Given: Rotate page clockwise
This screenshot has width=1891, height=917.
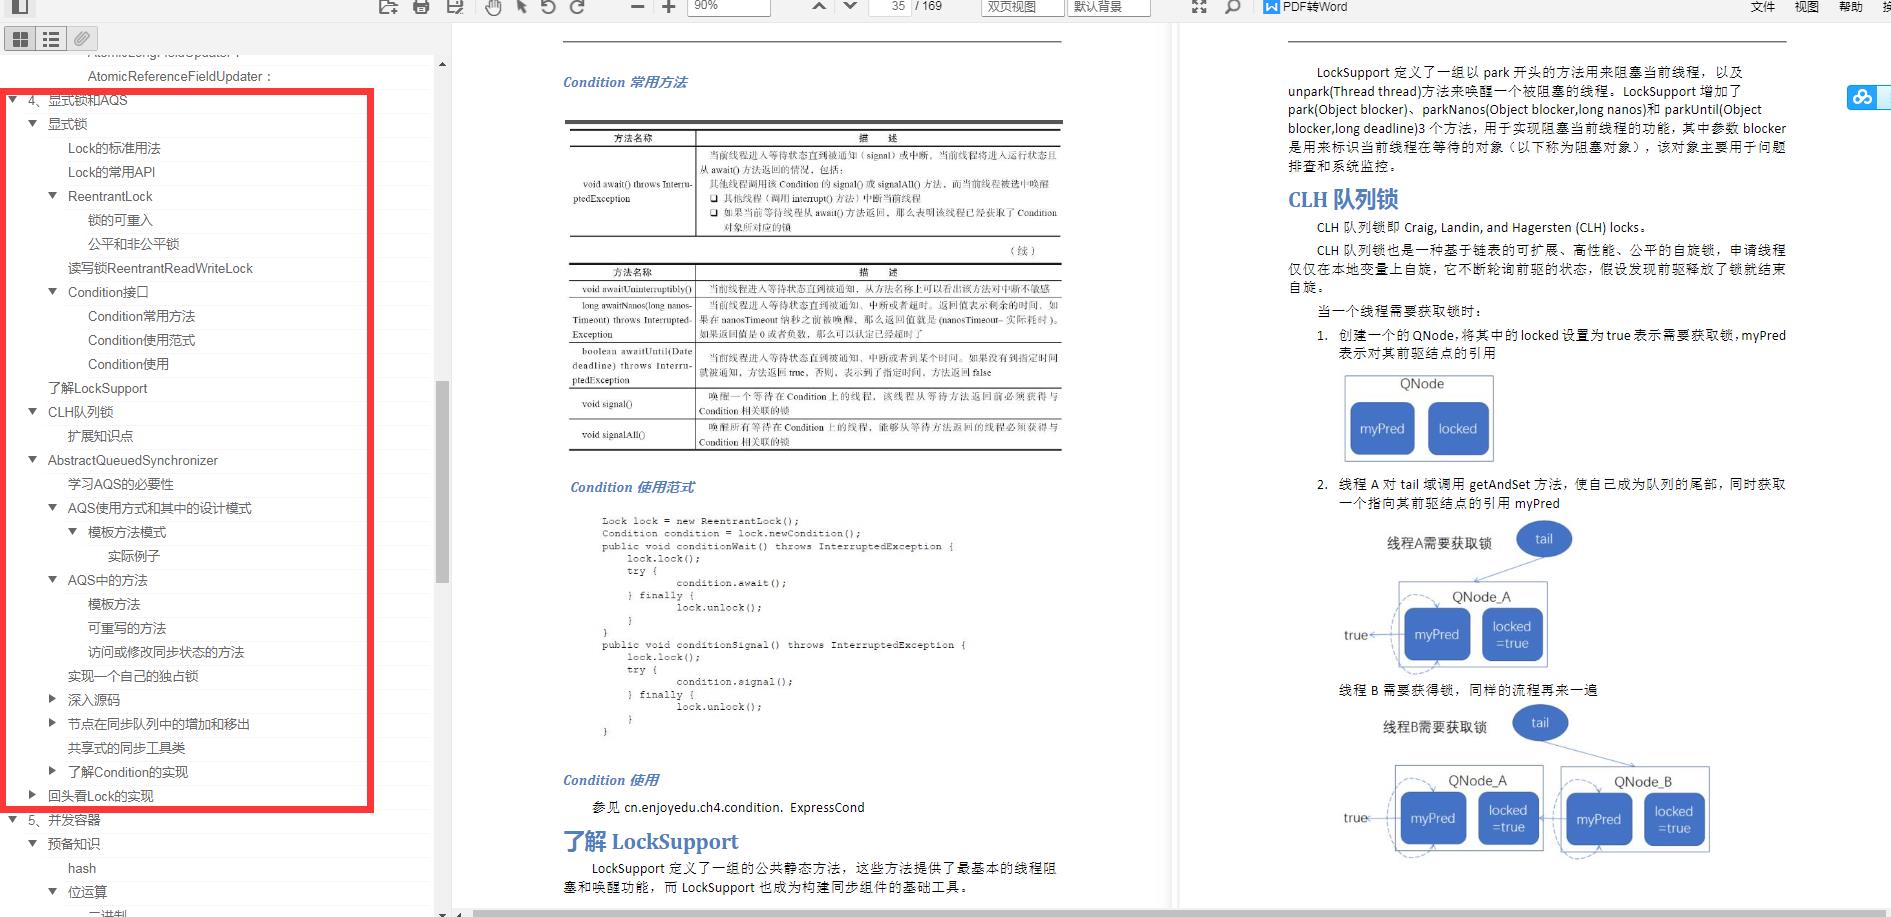Looking at the screenshot, I should (x=577, y=7).
